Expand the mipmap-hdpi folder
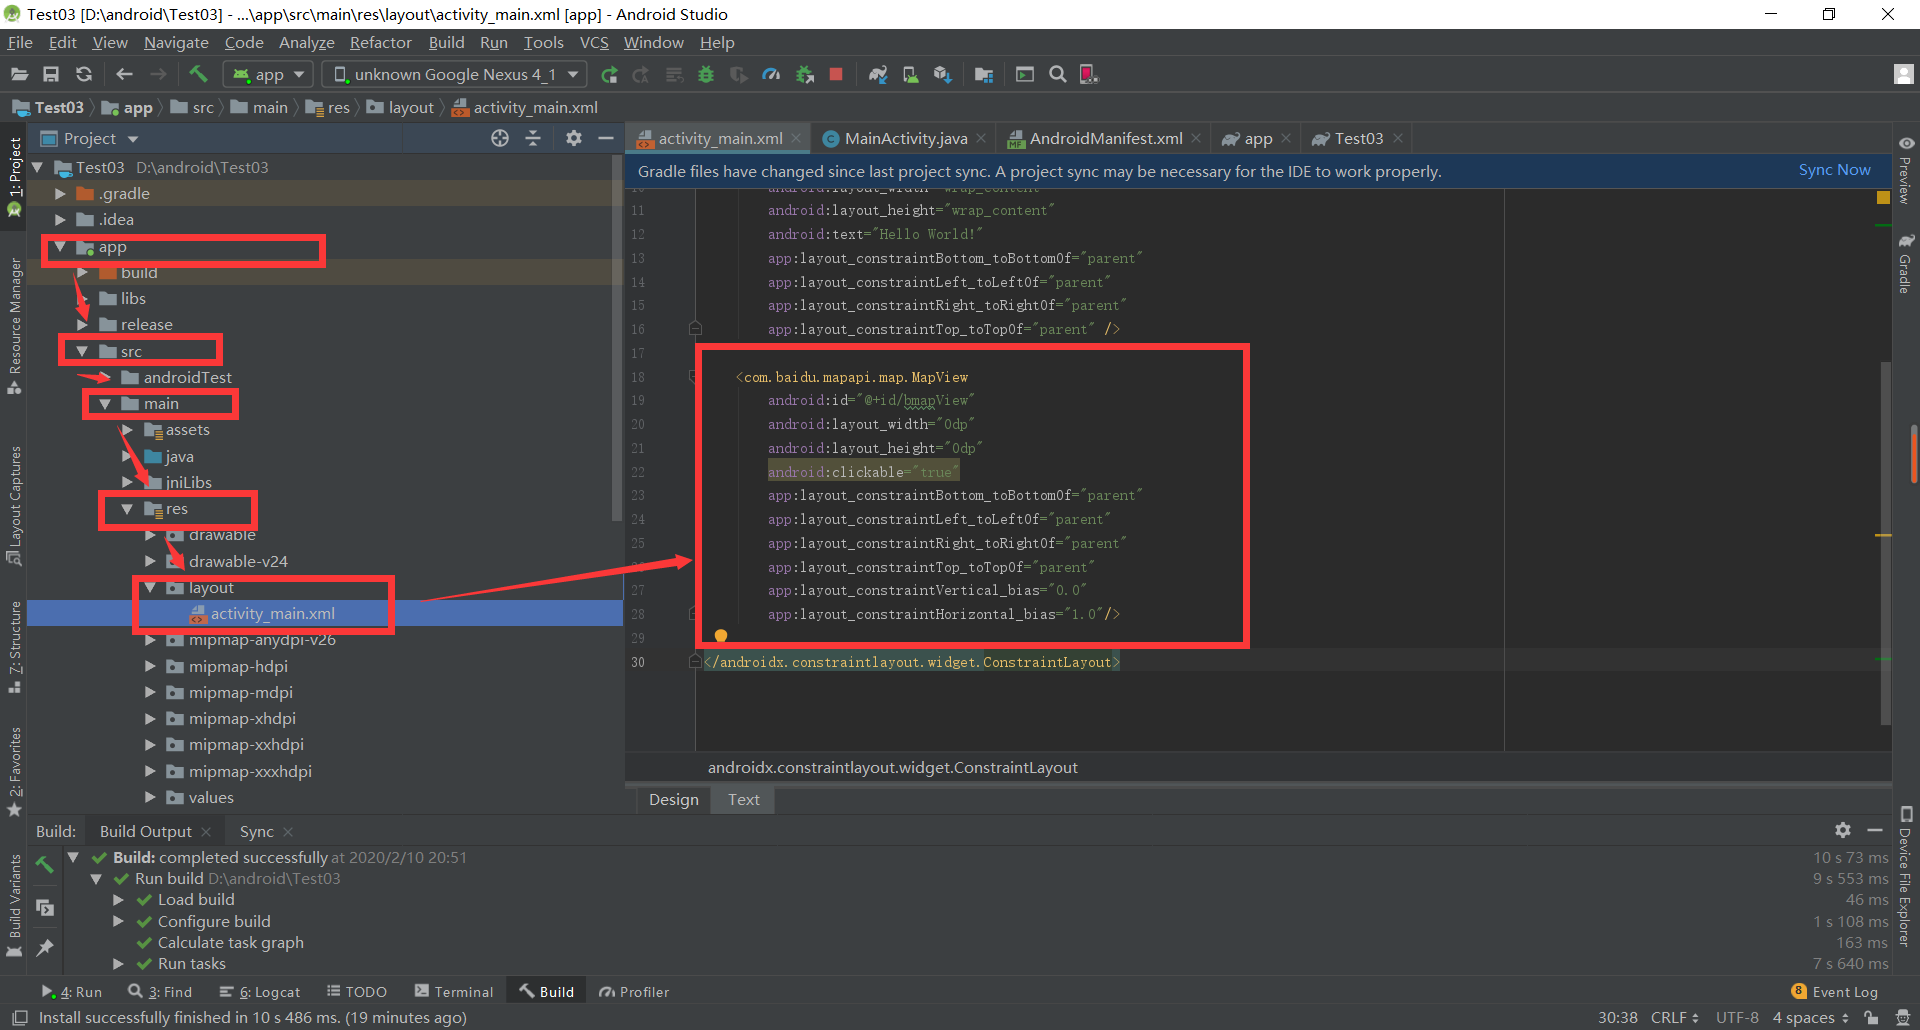Screen dimensions: 1920x1030 [150, 666]
